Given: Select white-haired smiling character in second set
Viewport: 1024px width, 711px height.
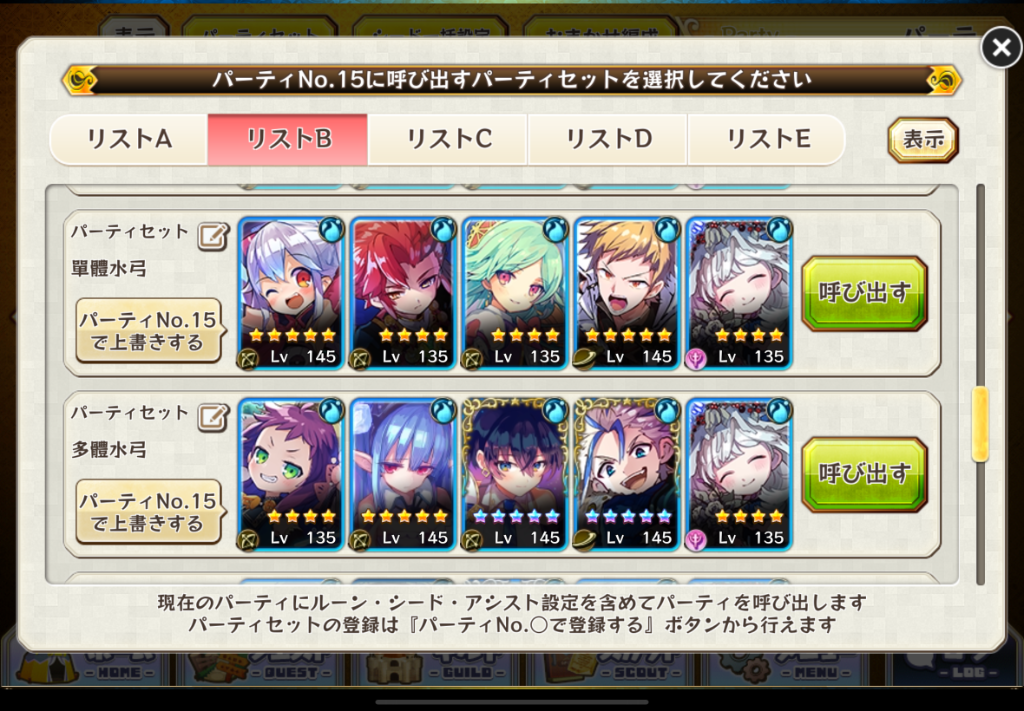Looking at the screenshot, I should point(739,475).
